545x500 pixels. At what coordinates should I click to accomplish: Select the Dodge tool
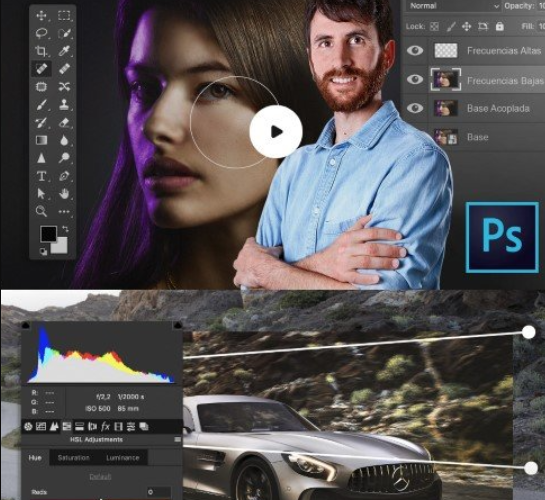click(64, 158)
